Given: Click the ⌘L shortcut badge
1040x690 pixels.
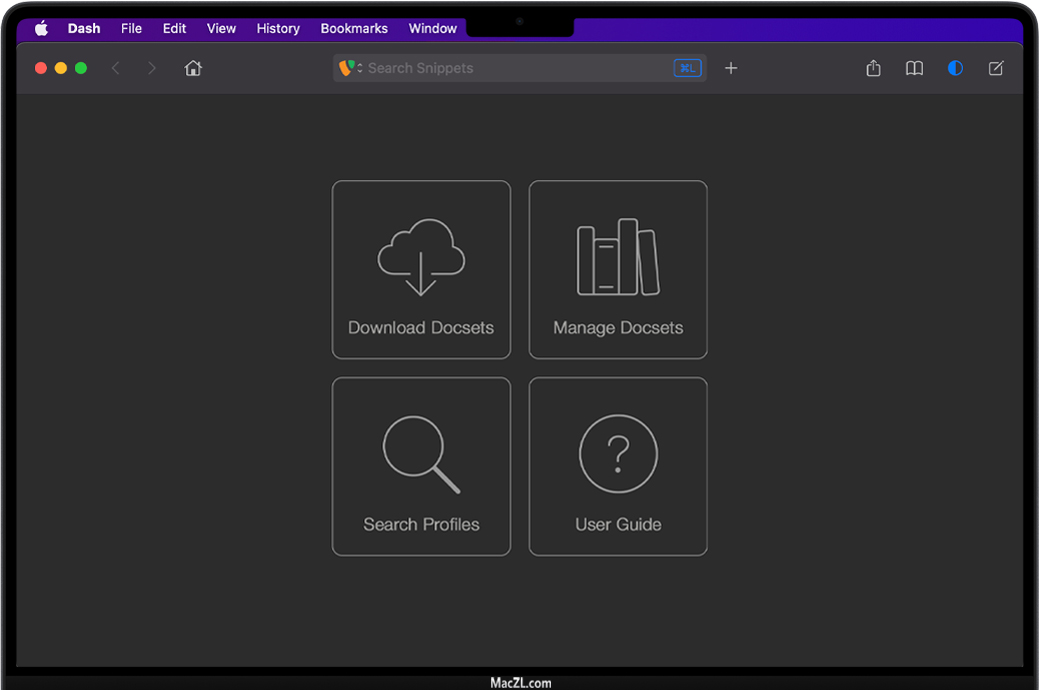Looking at the screenshot, I should (687, 68).
